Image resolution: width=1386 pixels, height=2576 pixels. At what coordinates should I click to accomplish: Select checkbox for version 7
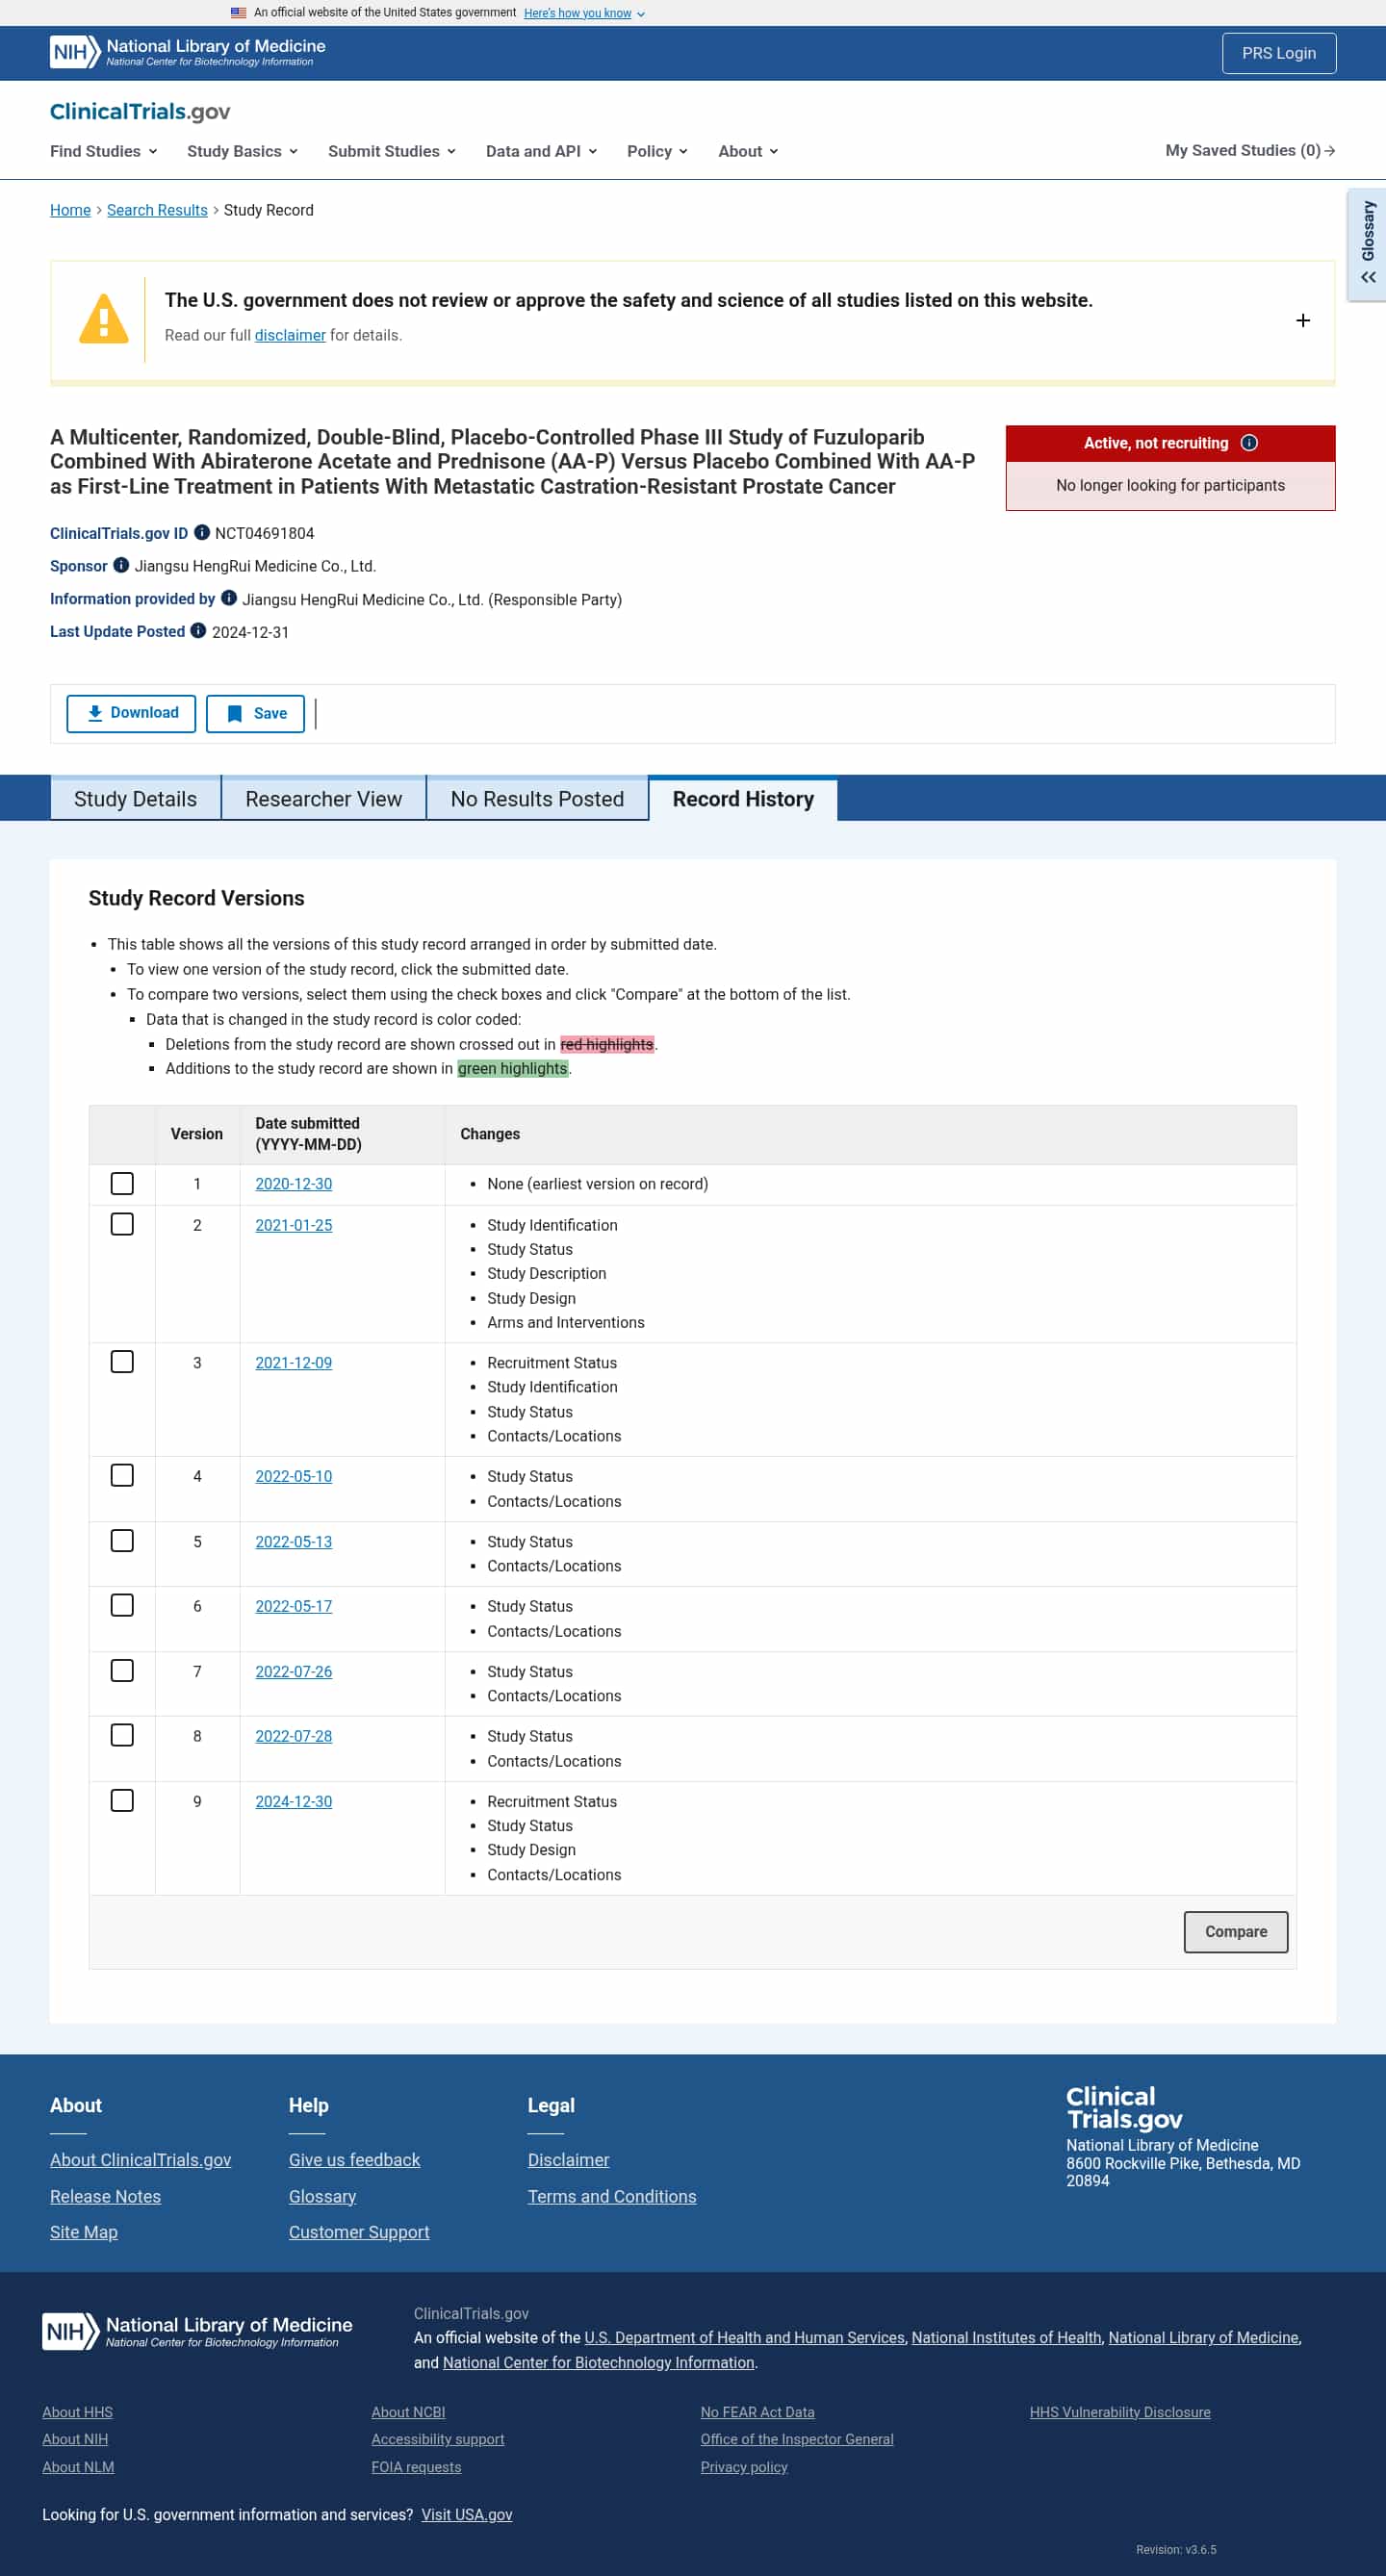pos(122,1671)
